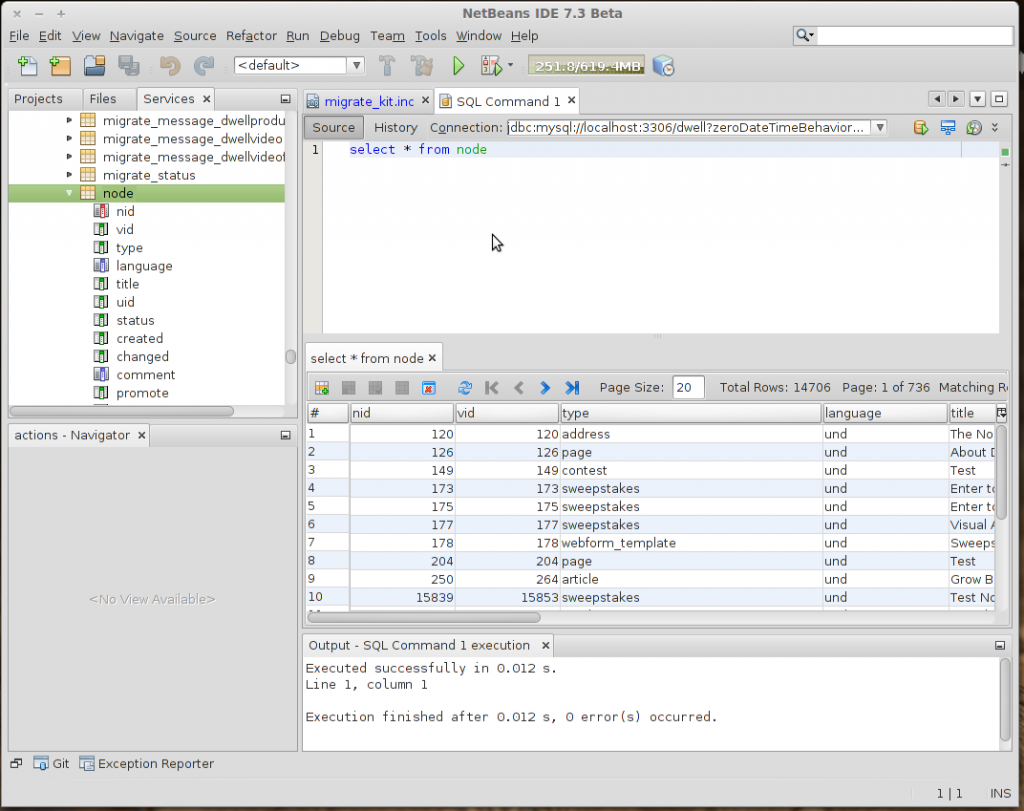Open Git in the status bar
The width and height of the screenshot is (1024, 811).
tap(51, 763)
